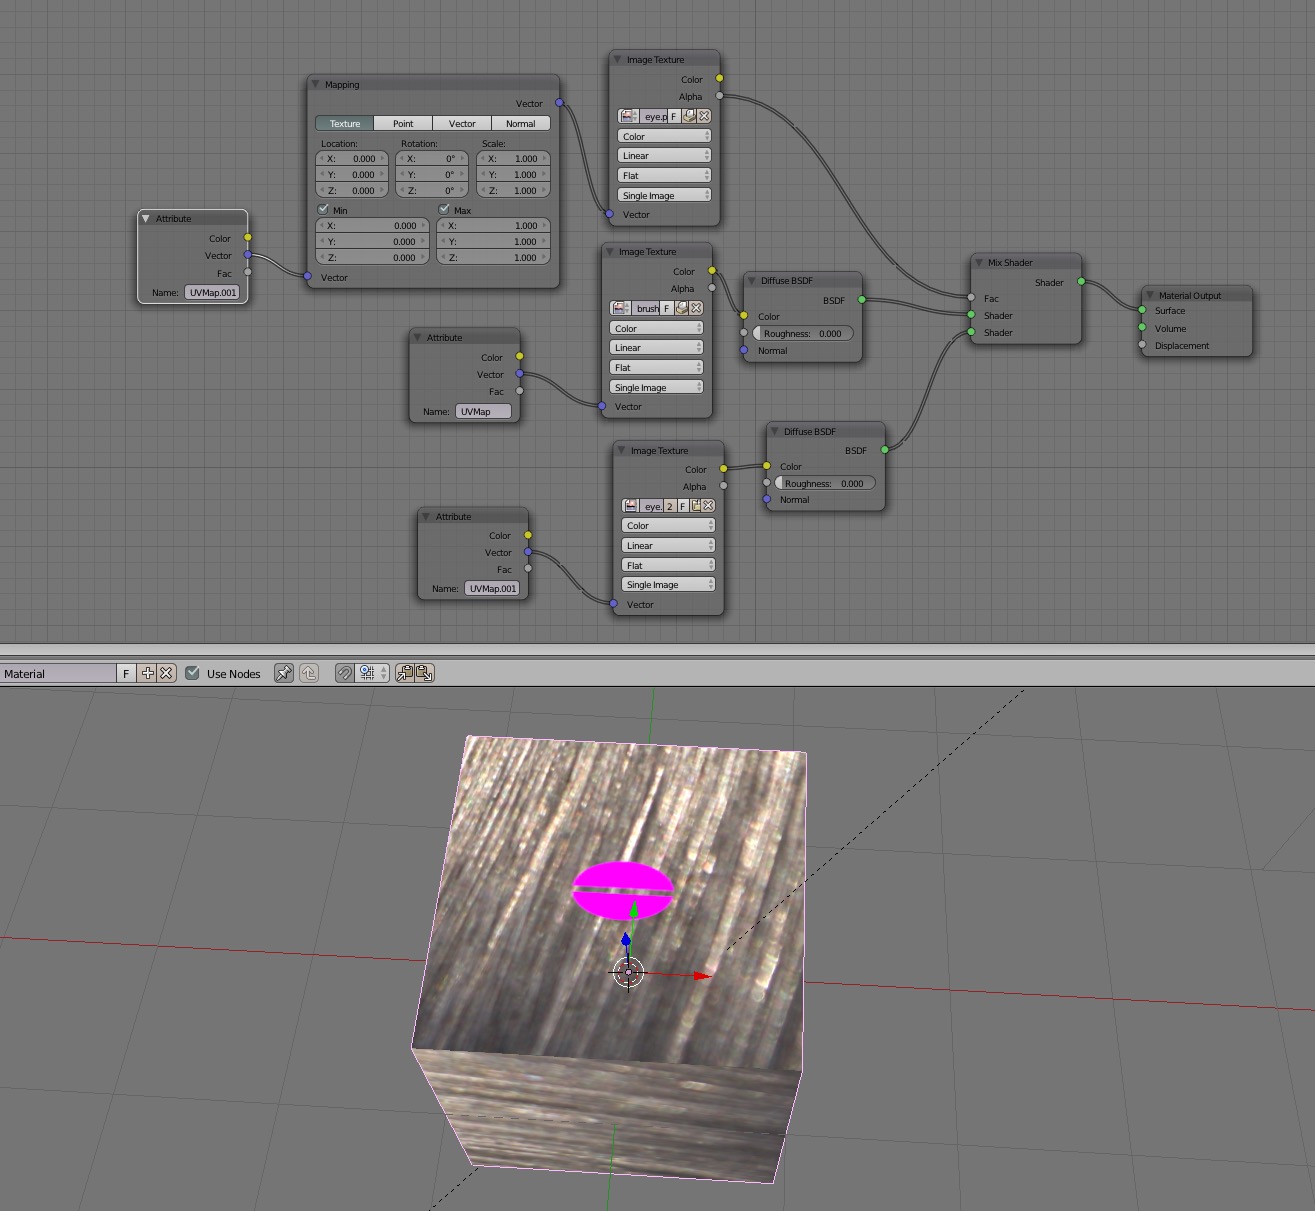The width and height of the screenshot is (1315, 1211).
Task: Toggle fake user F on brush image
Action: (x=667, y=308)
